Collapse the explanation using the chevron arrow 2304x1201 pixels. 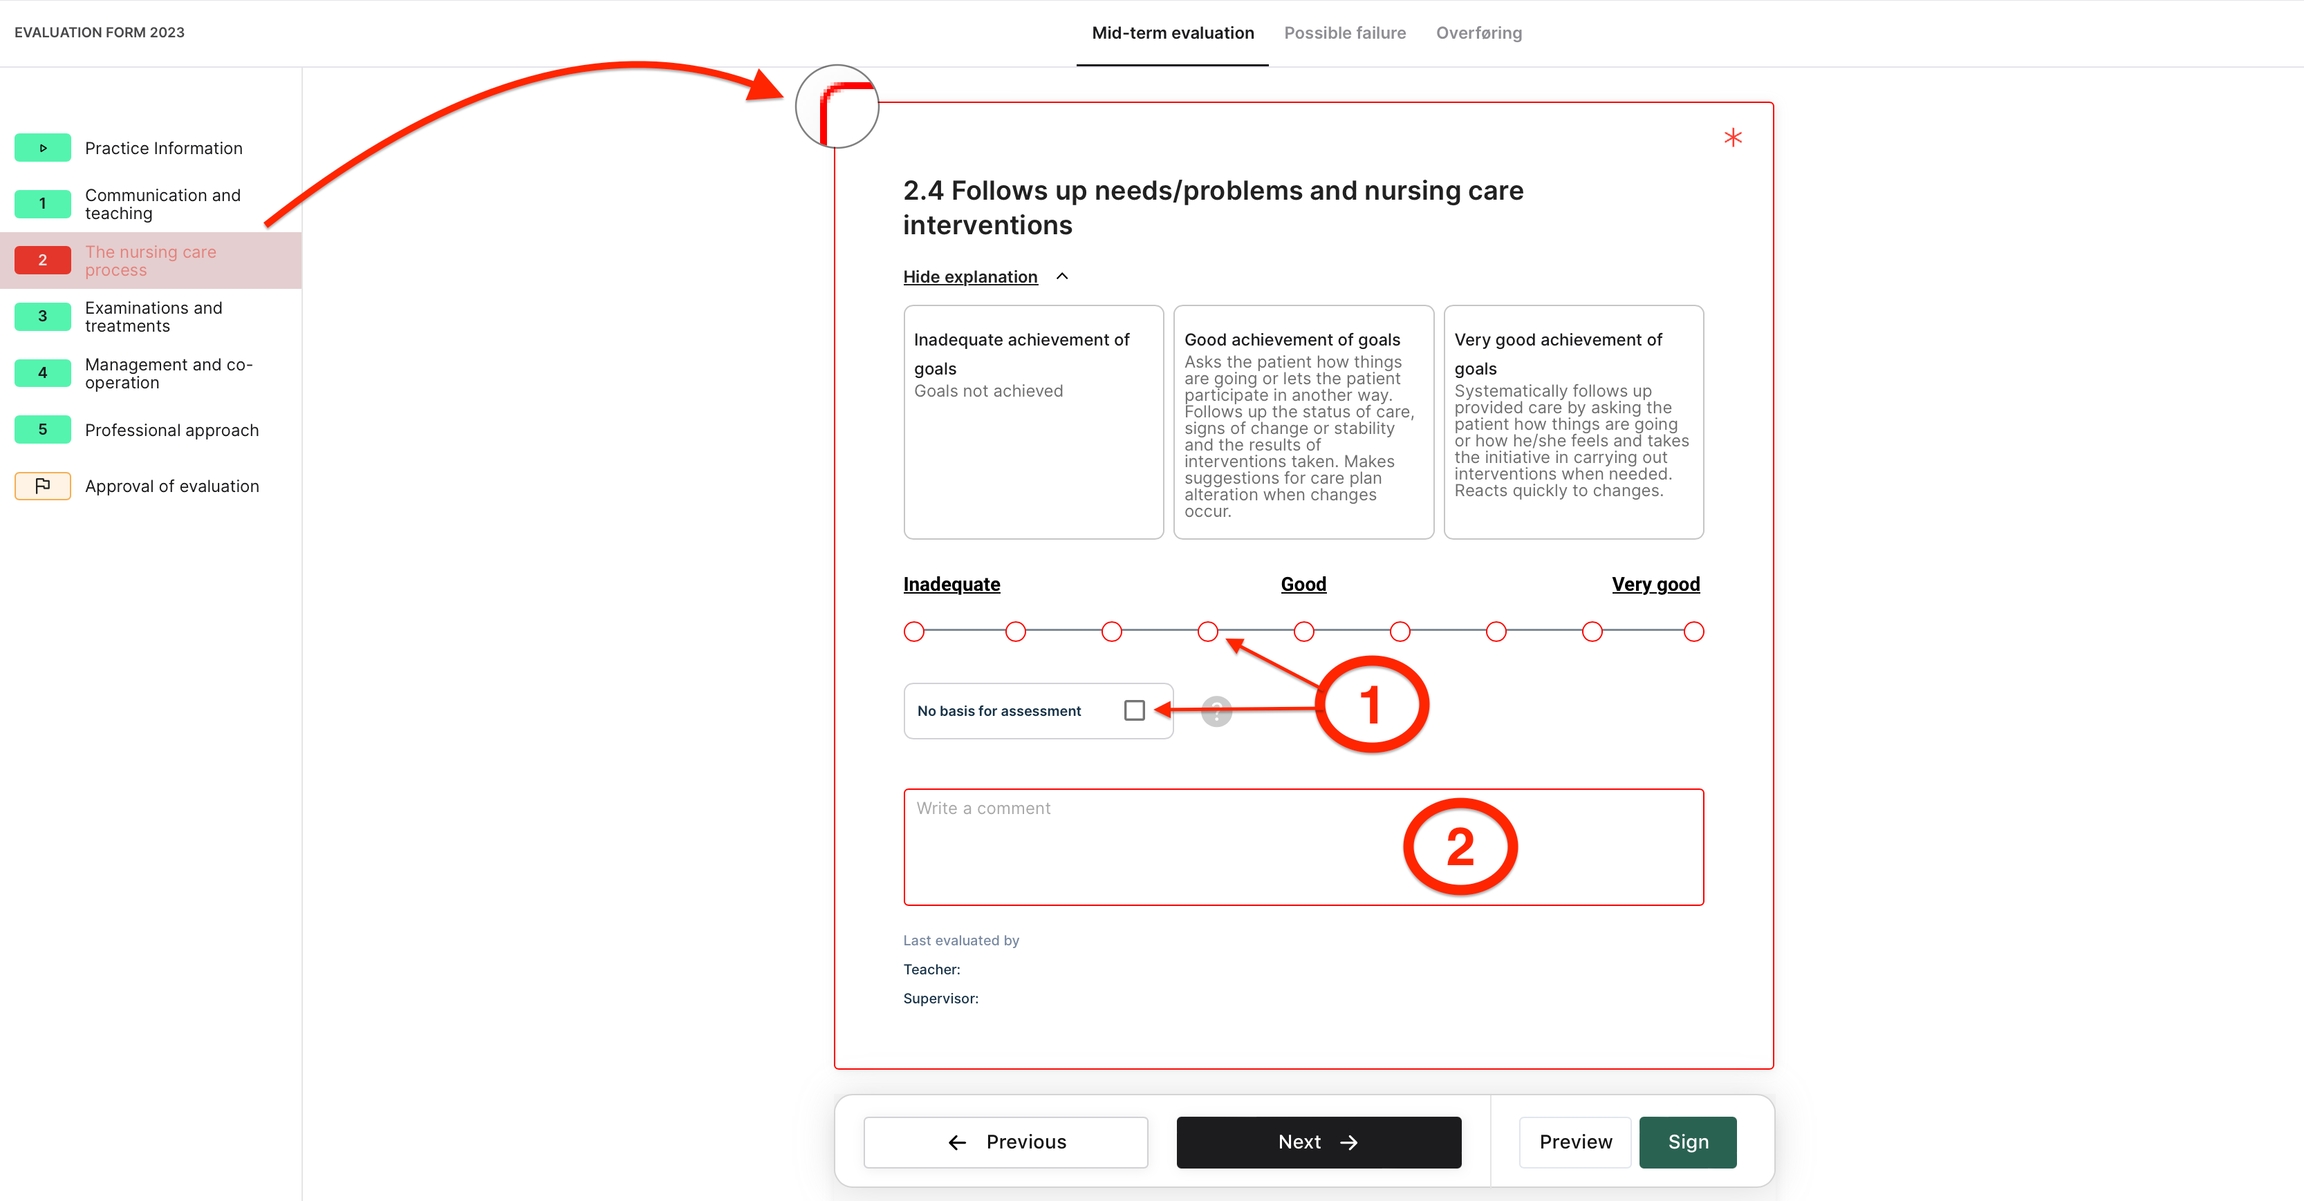click(1062, 277)
